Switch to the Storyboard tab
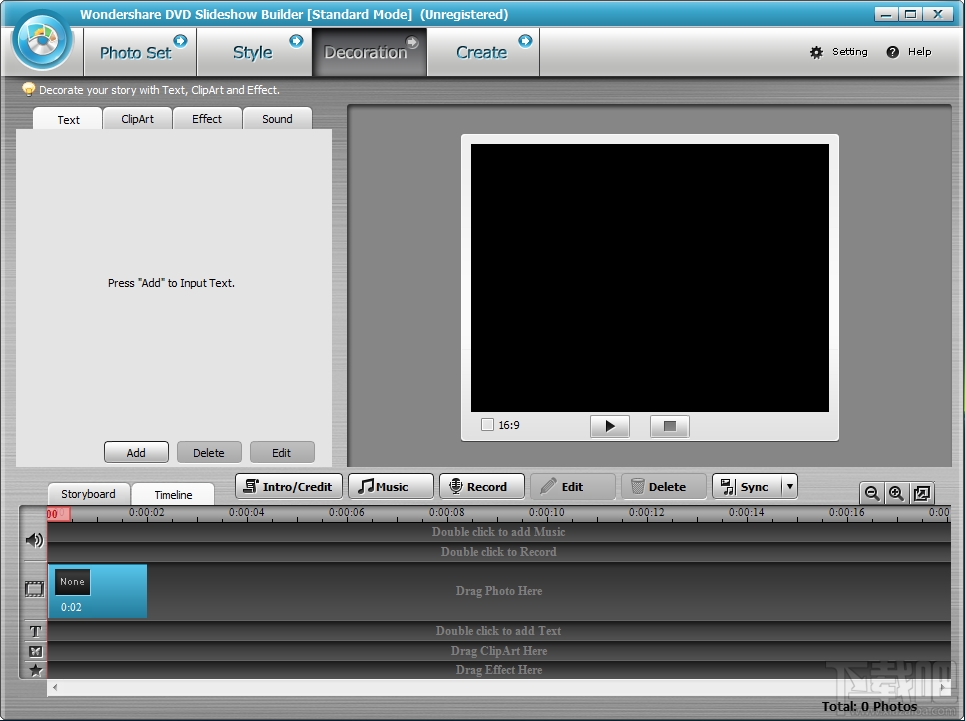This screenshot has height=721, width=965. point(87,494)
